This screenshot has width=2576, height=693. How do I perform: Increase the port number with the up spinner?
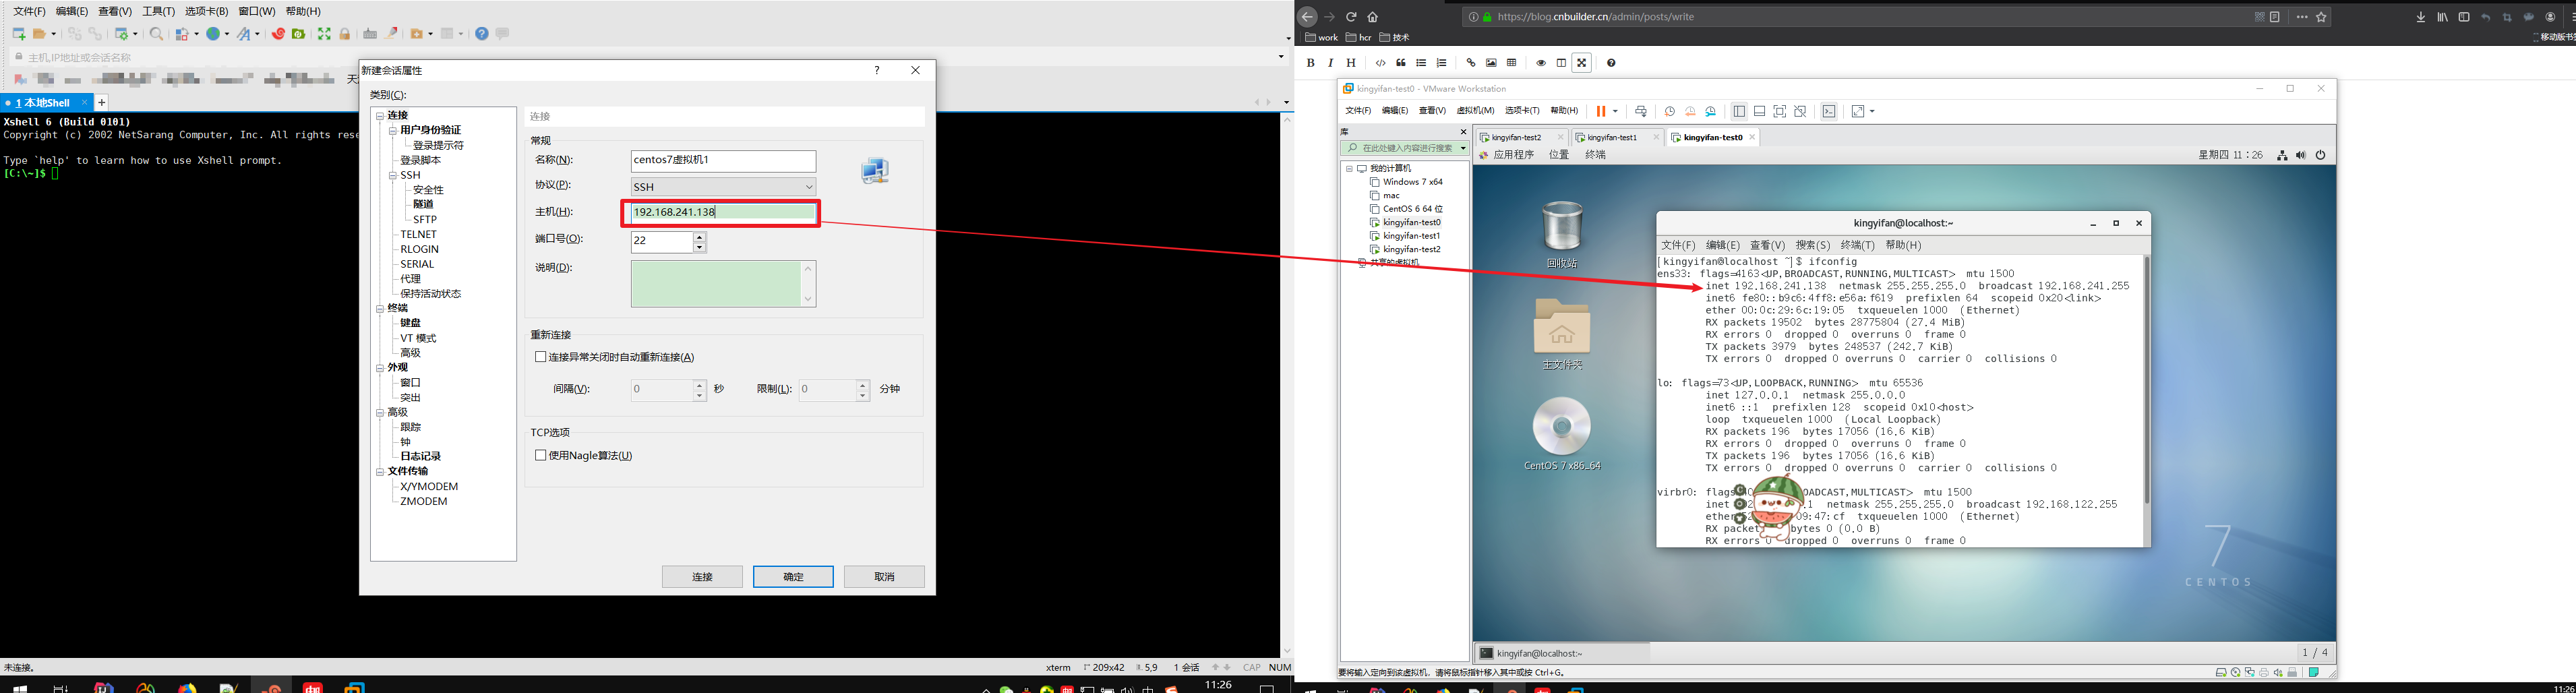(699, 237)
